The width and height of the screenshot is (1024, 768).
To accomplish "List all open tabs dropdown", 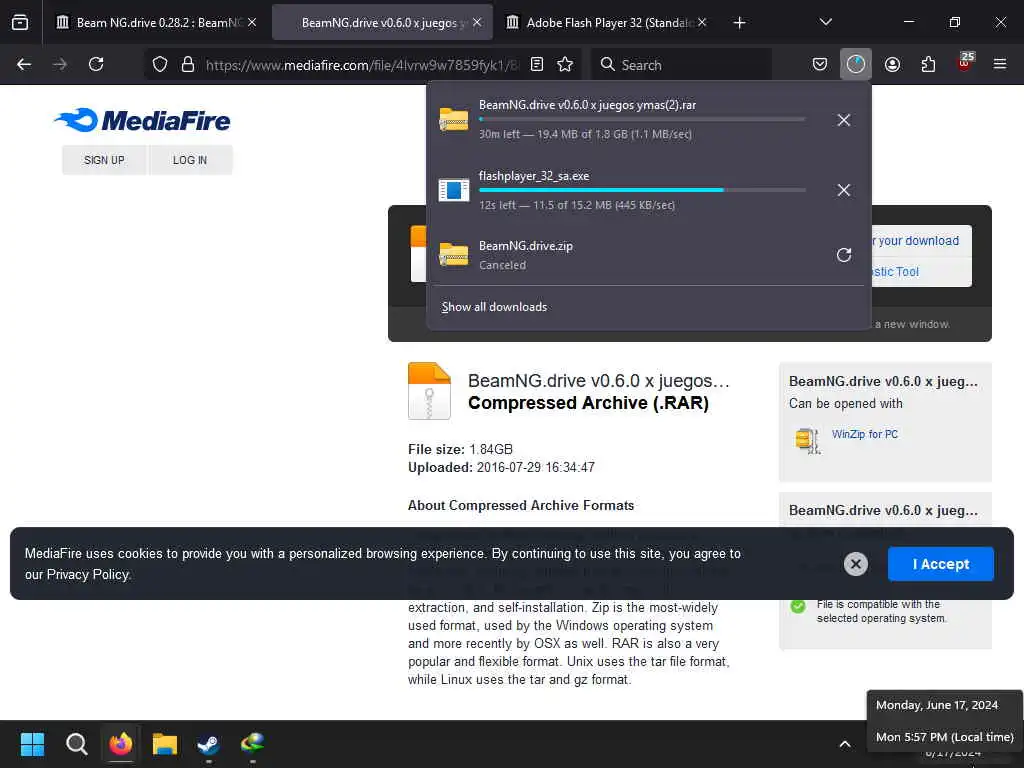I will point(825,22).
